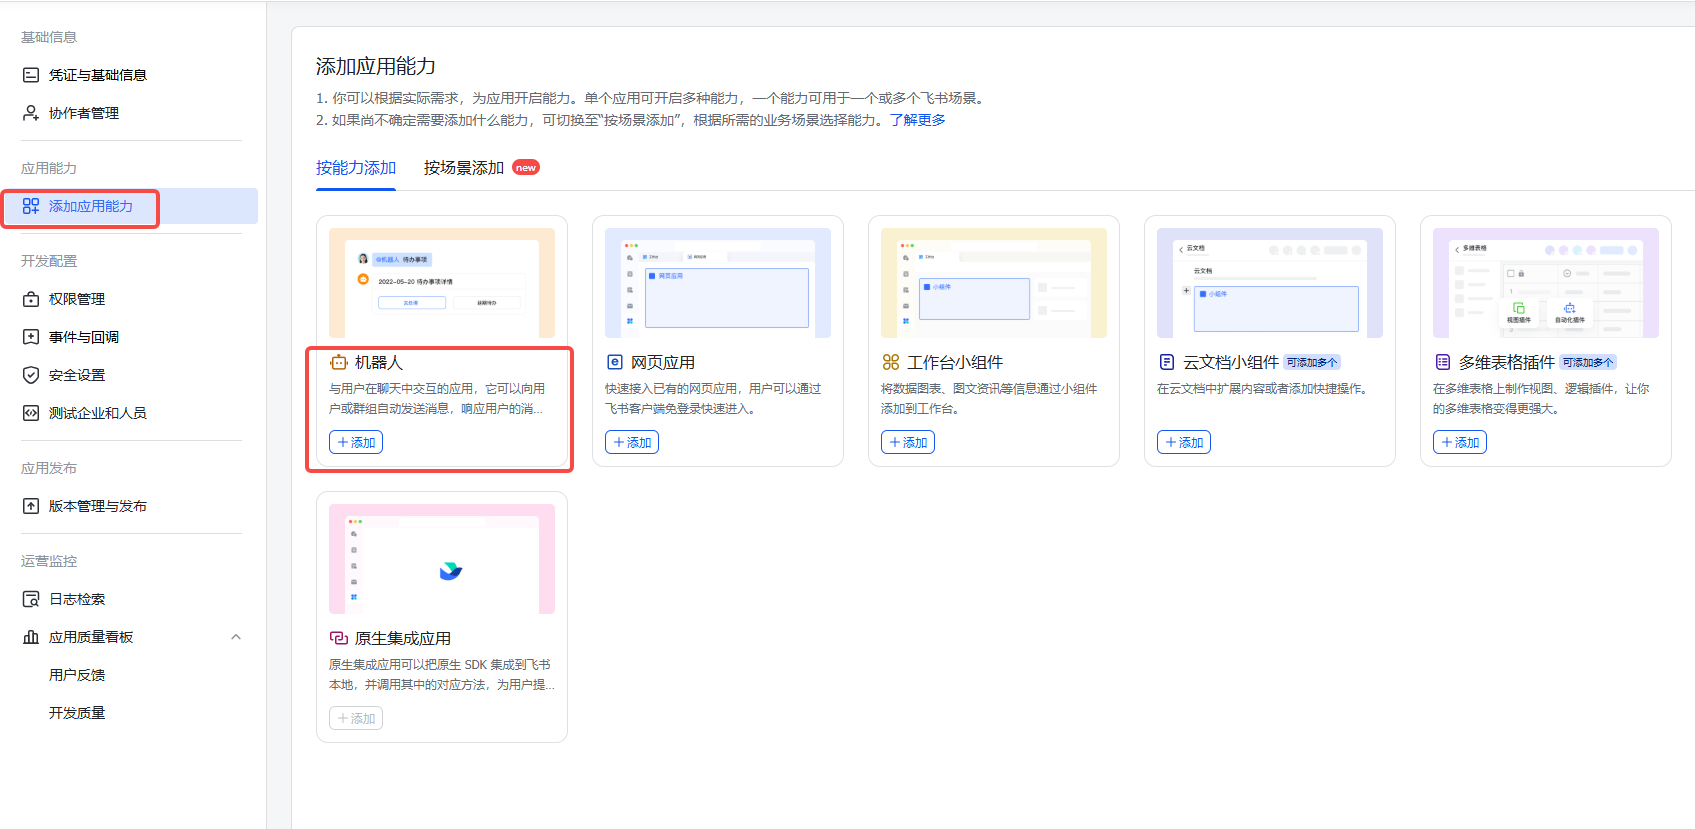Screen dimensions: 1695x829
Task: Add the 工作台小组件 capability
Action: 908,442
